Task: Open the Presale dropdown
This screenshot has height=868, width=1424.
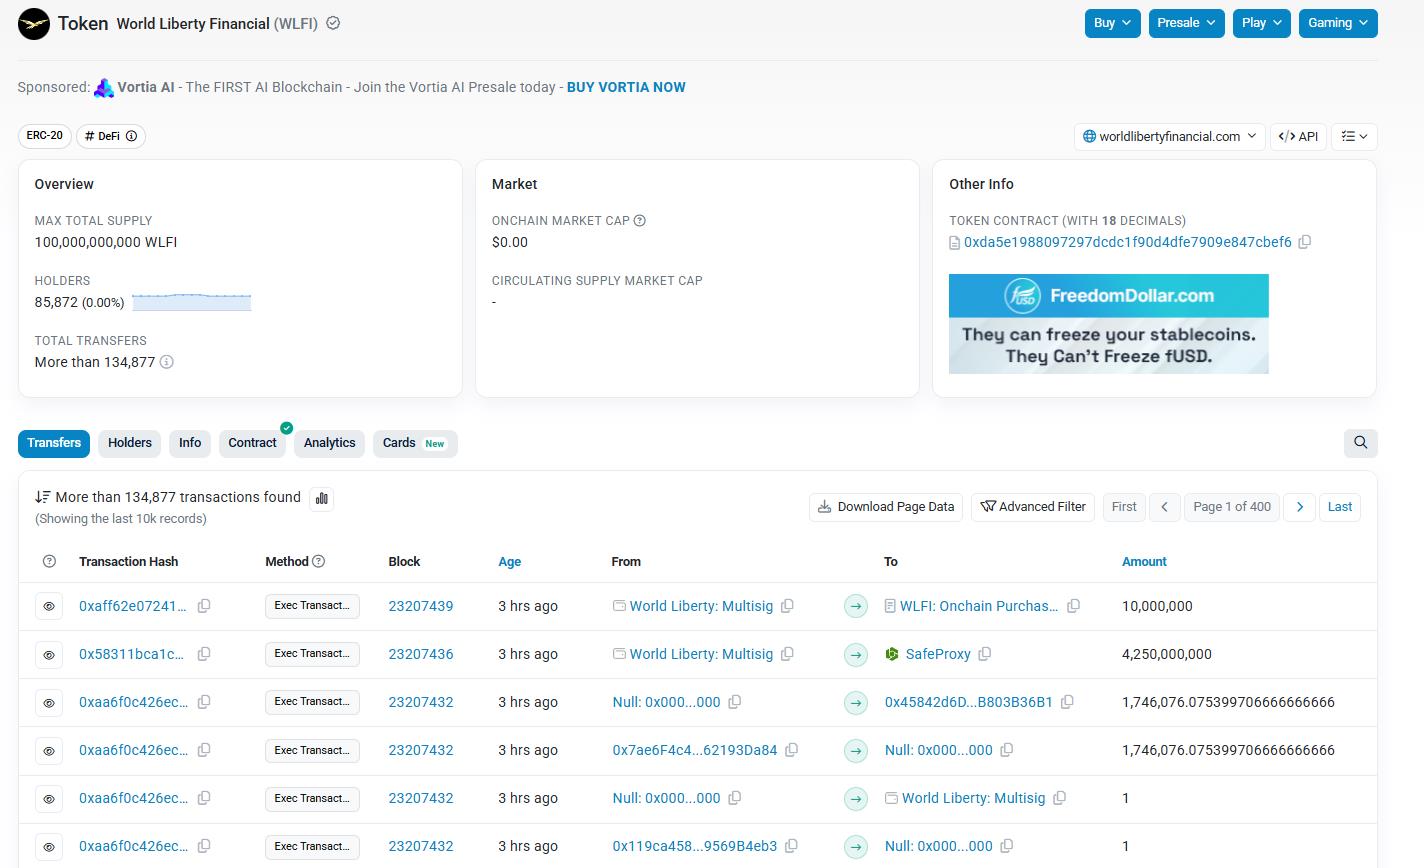Action: click(x=1187, y=23)
